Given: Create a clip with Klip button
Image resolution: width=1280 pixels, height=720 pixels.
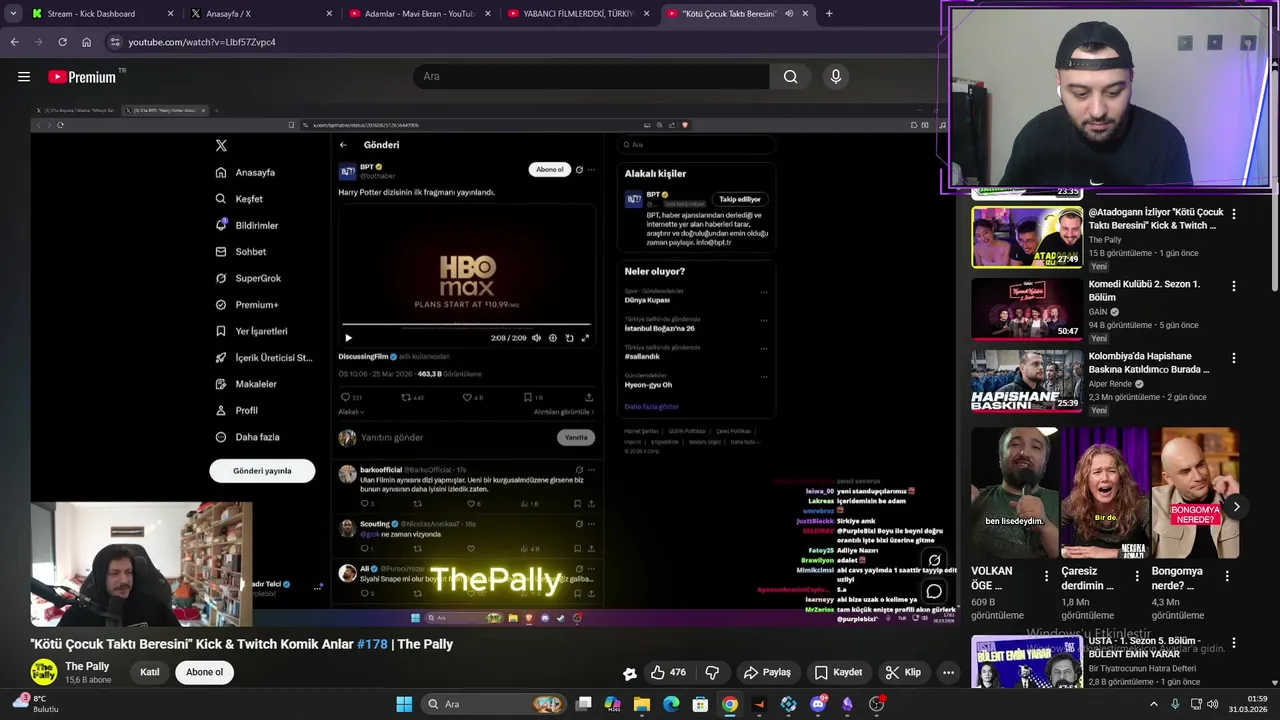Looking at the screenshot, I should tap(903, 673).
